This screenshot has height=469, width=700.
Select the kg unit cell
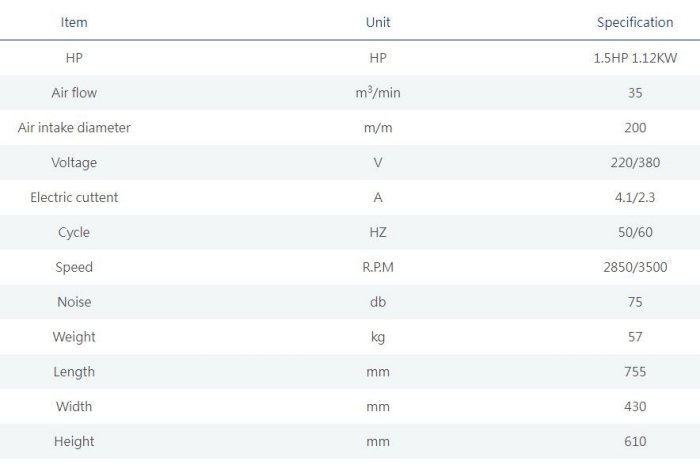(378, 337)
